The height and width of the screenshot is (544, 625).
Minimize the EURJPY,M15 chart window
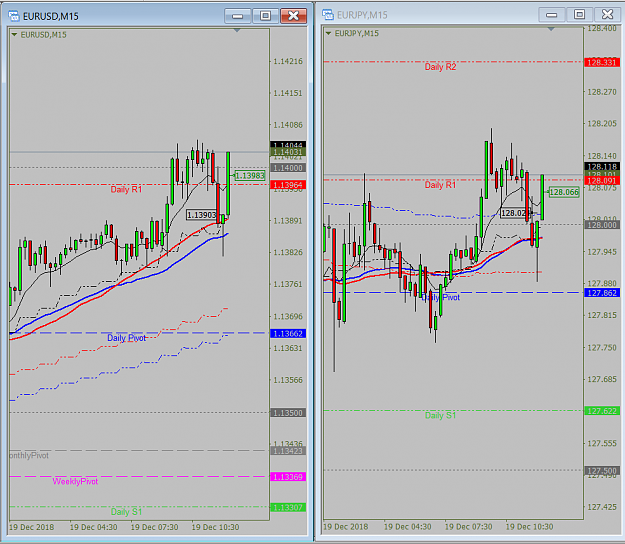[552, 15]
